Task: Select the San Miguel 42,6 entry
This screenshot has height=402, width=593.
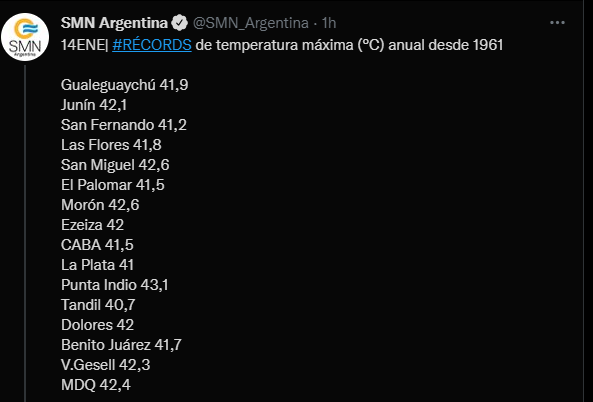Action: tap(115, 165)
